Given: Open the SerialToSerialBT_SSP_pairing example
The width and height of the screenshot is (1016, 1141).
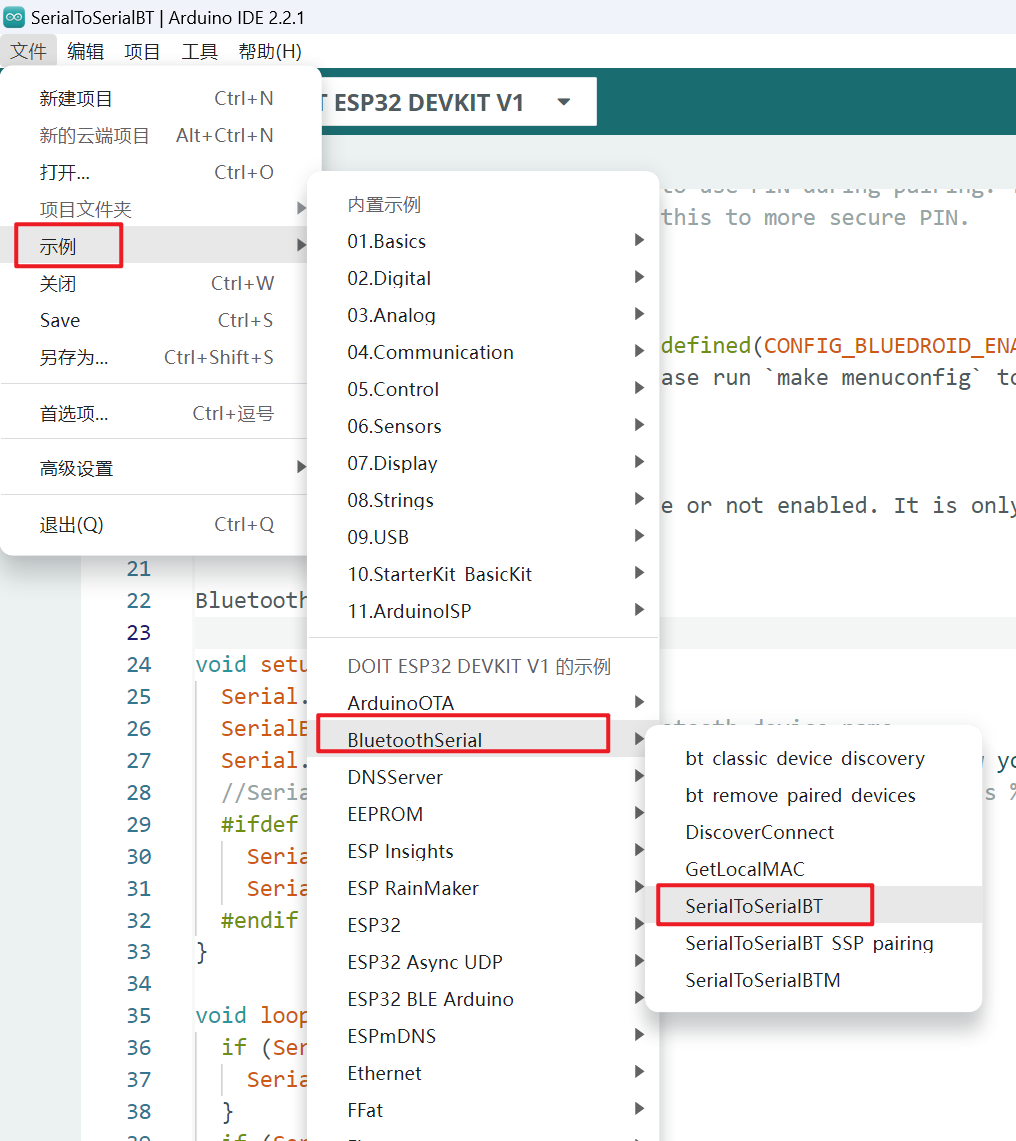Looking at the screenshot, I should pyautogui.click(x=814, y=943).
